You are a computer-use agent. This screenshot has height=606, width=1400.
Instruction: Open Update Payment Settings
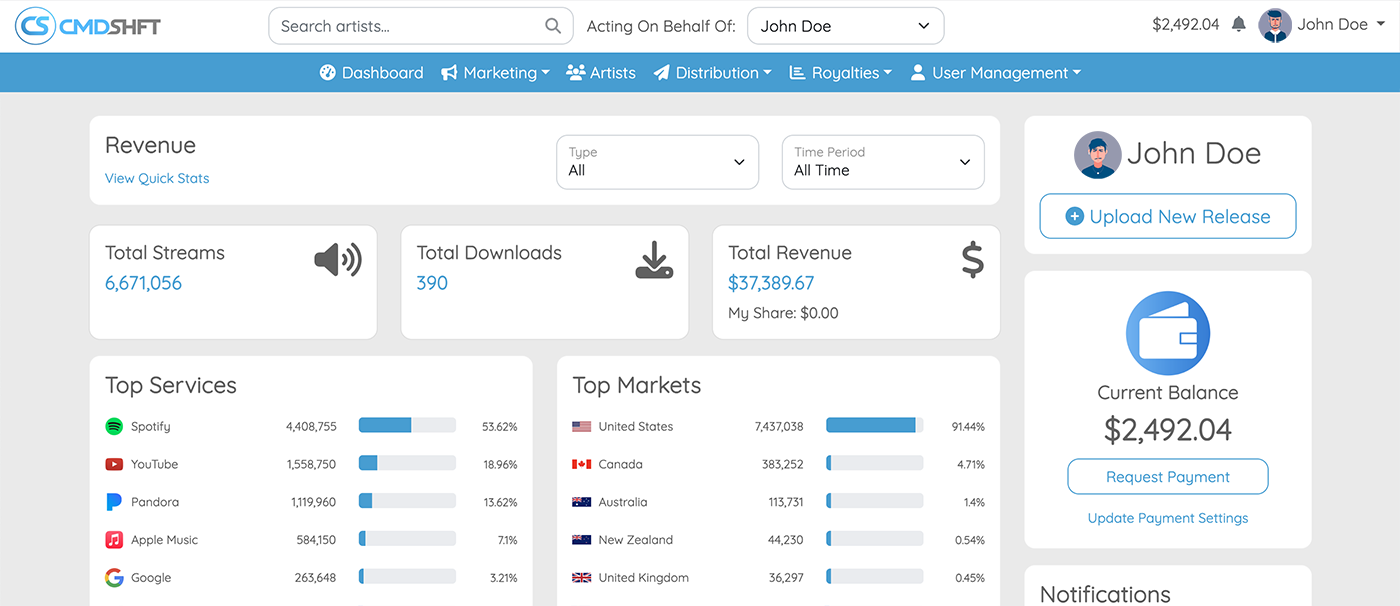[x=1167, y=518]
